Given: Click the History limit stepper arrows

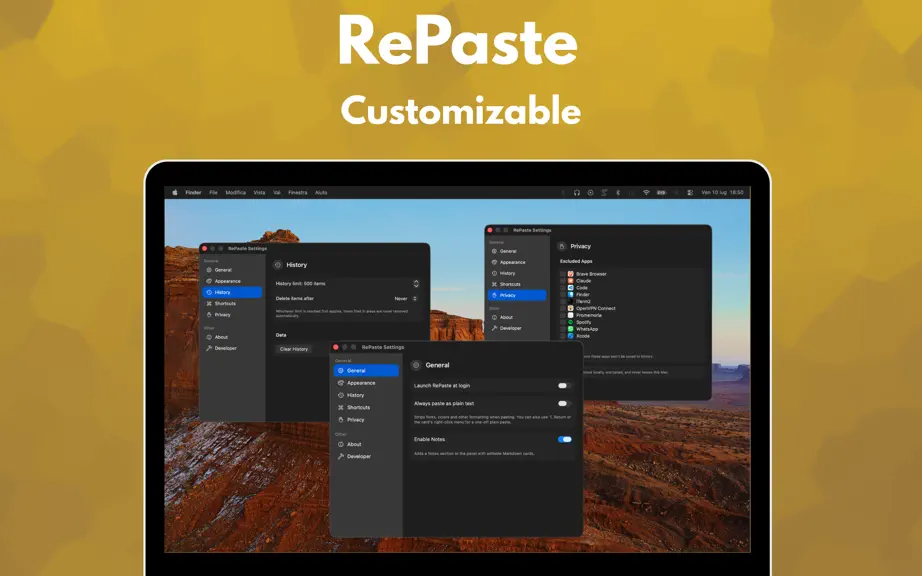Looking at the screenshot, I should click(x=416, y=283).
